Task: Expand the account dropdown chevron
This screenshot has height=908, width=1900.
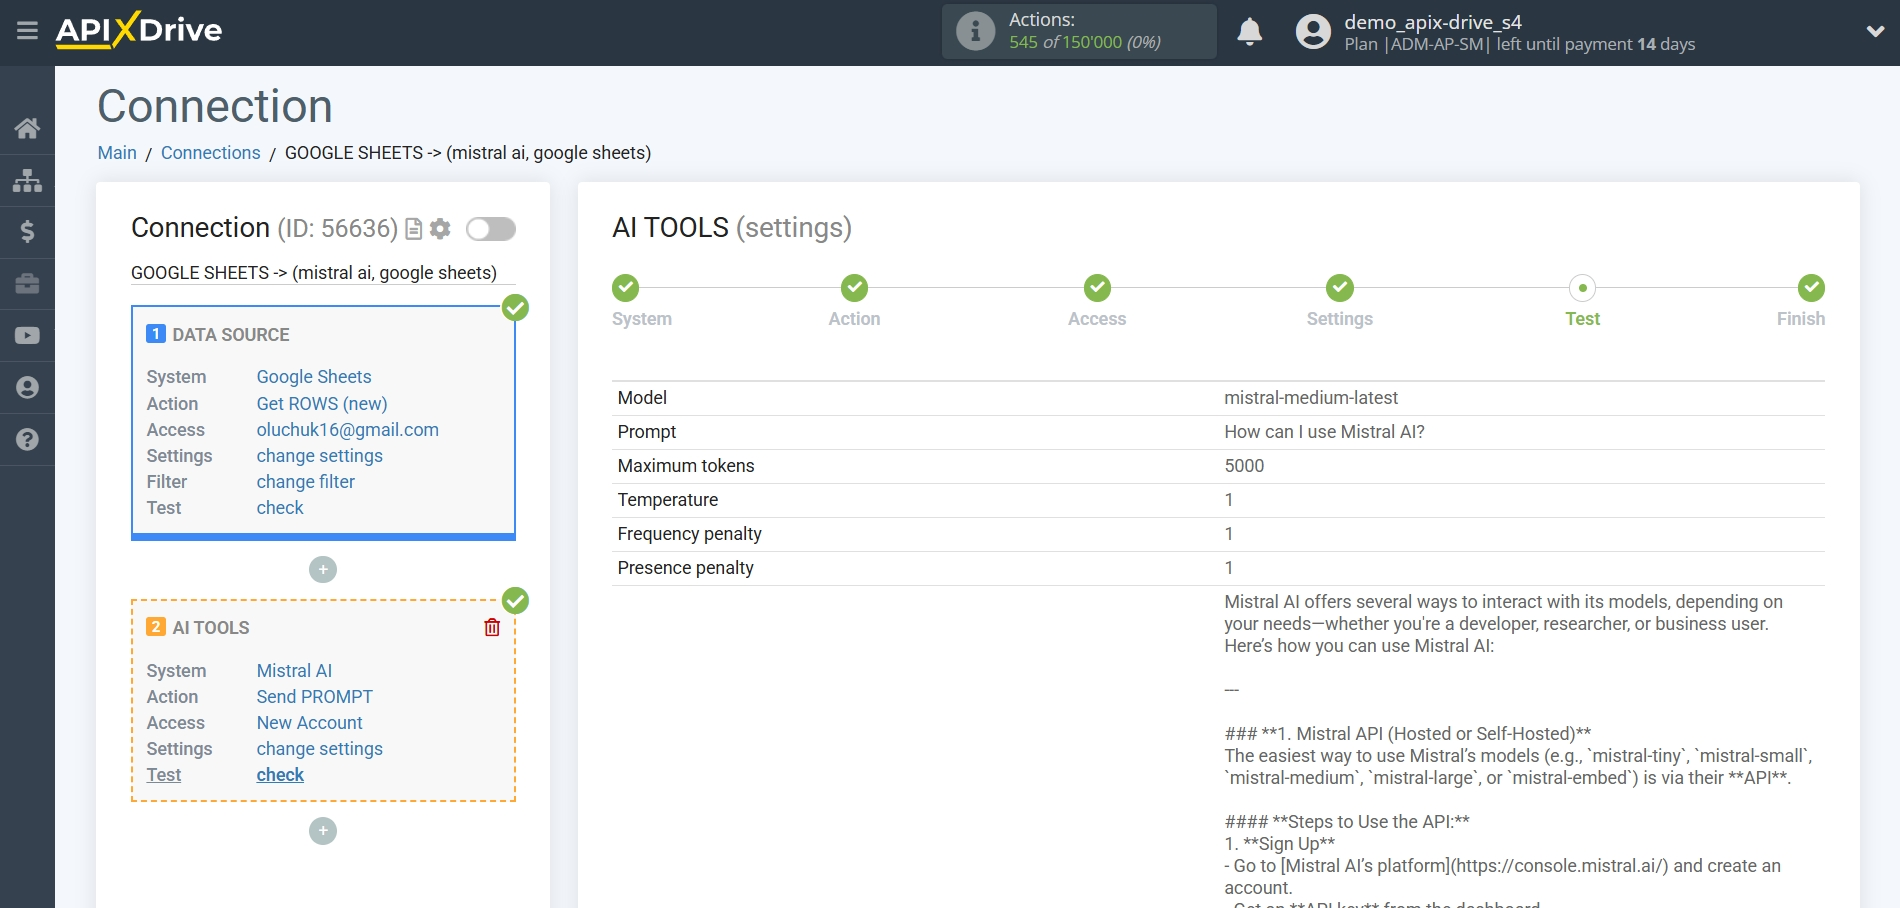Action: tap(1875, 32)
